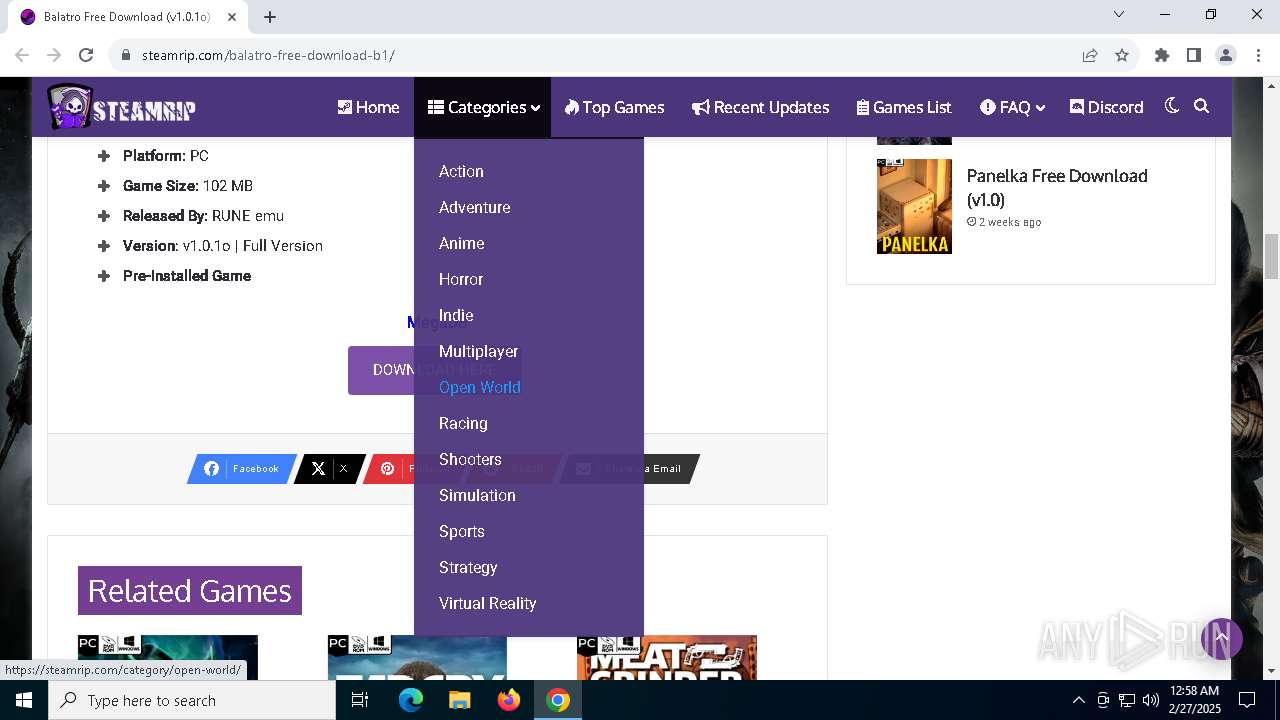Open the notification center

pos(1247,700)
